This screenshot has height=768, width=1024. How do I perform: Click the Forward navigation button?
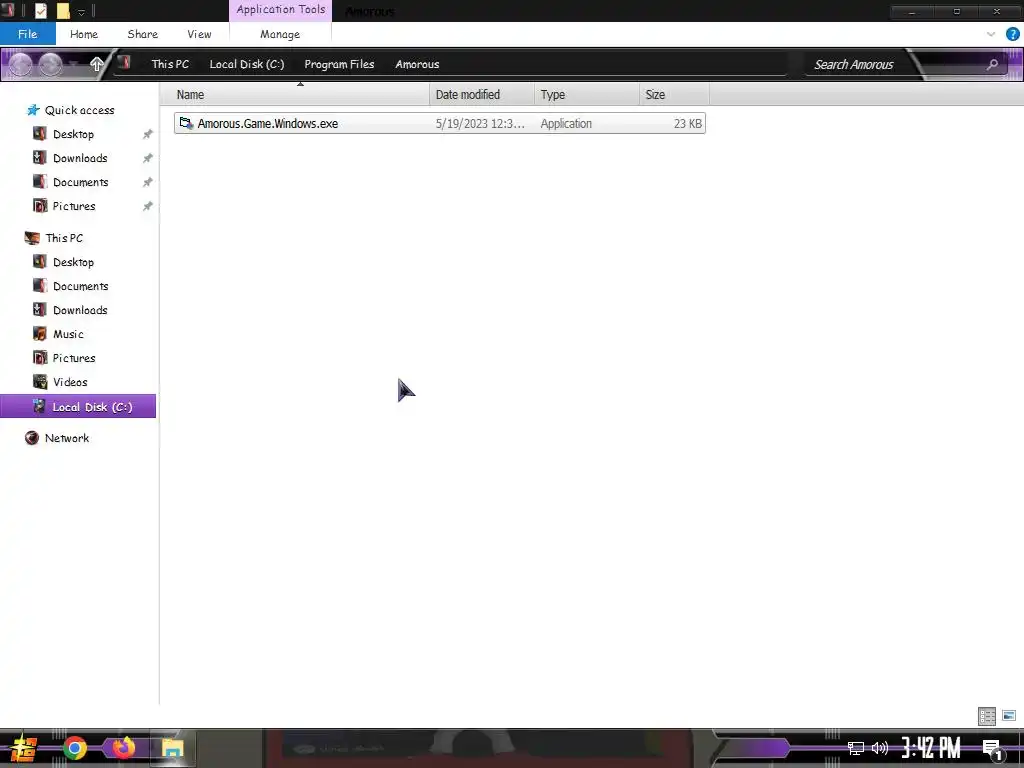[50, 64]
